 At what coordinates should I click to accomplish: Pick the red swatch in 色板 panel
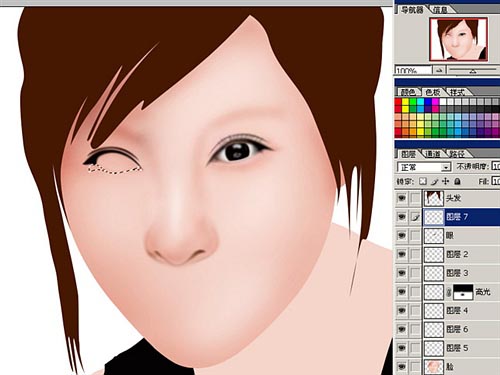click(398, 102)
